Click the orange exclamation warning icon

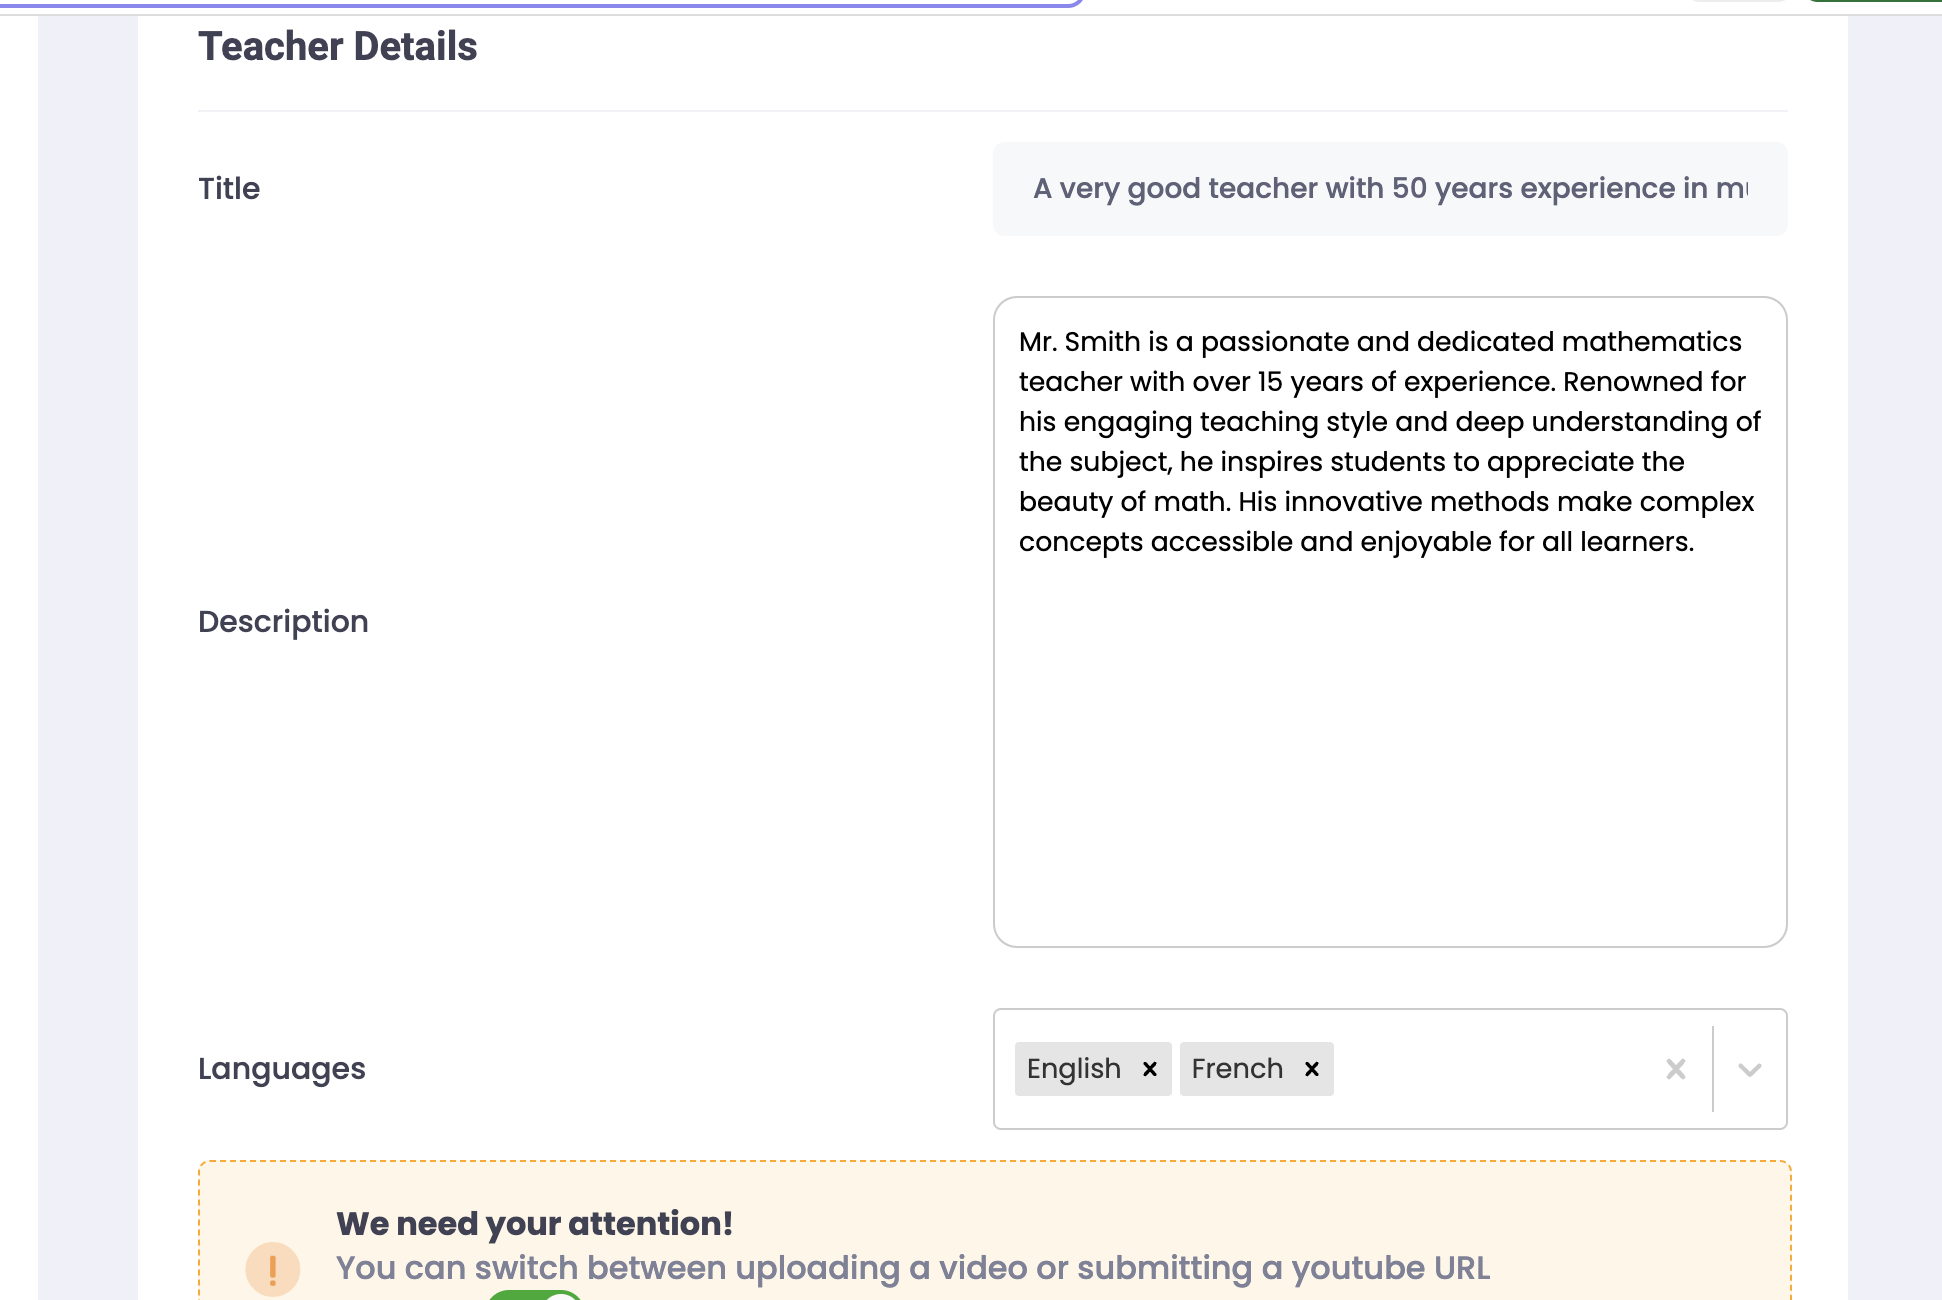272,1269
